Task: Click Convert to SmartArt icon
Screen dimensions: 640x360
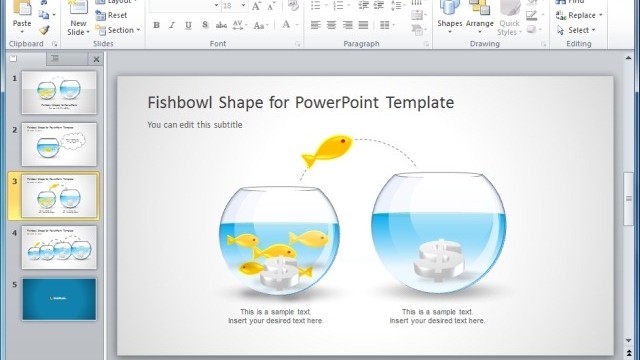Action: tap(417, 30)
